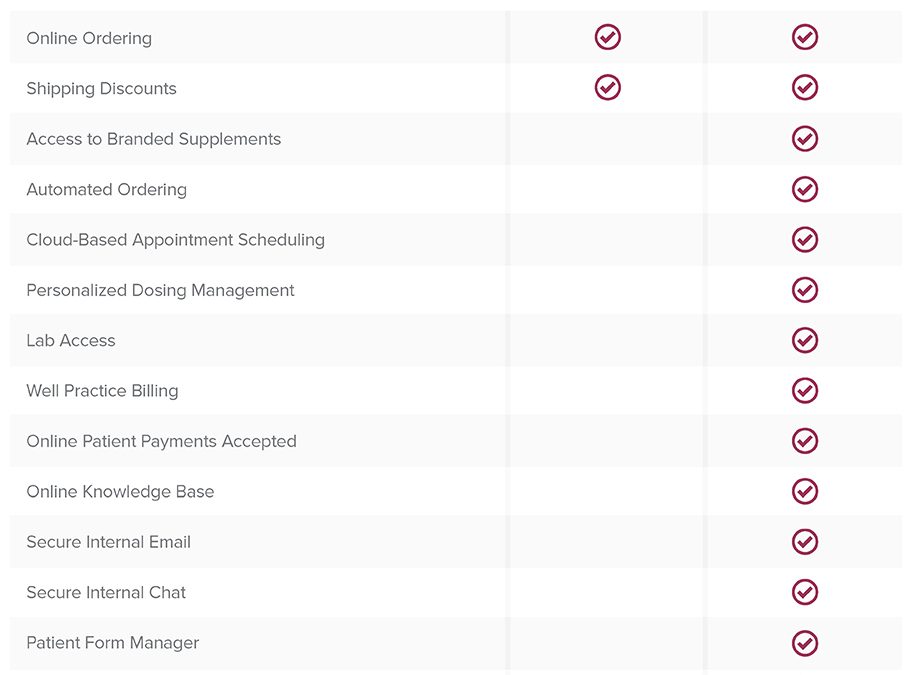Click the second-column checkmark for Online Ordering
Viewport: 910px width, 675px height.
pyautogui.click(x=805, y=37)
